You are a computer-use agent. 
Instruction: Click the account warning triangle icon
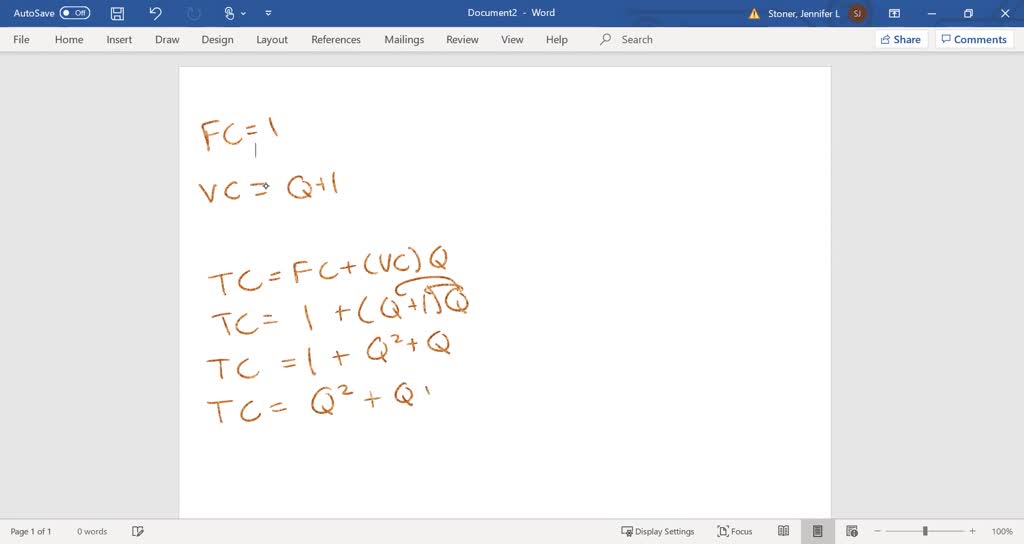(x=754, y=13)
